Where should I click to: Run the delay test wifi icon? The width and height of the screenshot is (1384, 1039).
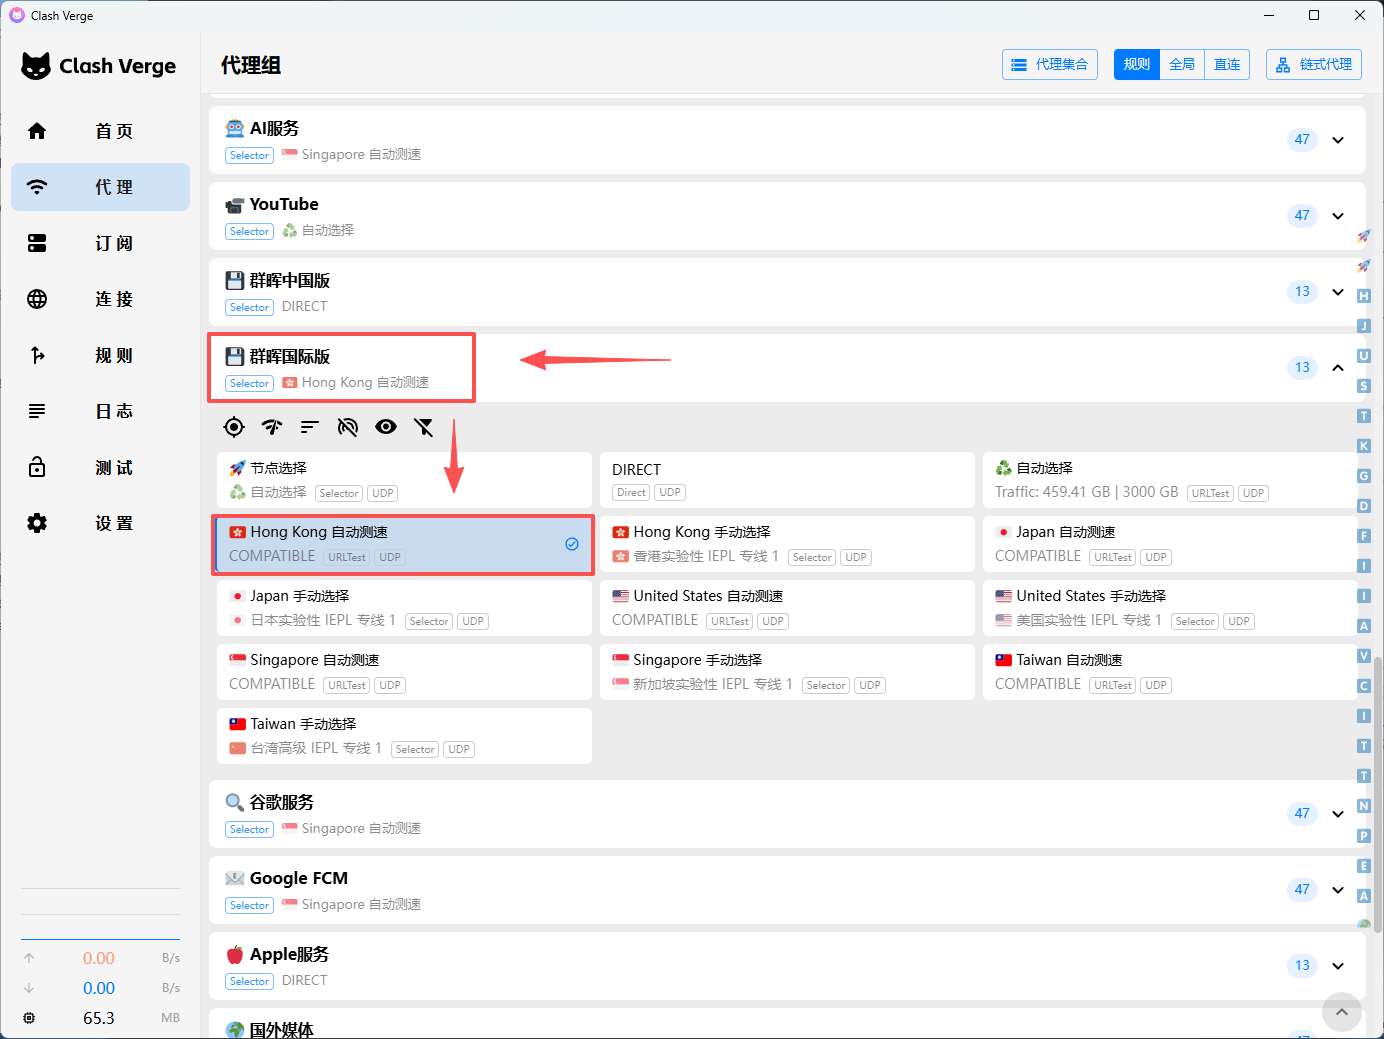(x=272, y=427)
